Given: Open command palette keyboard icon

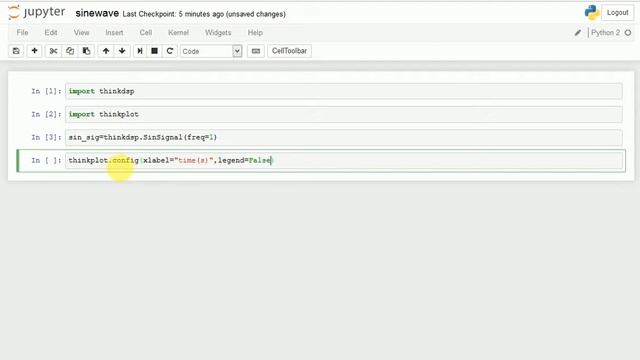Looking at the screenshot, I should [x=256, y=51].
